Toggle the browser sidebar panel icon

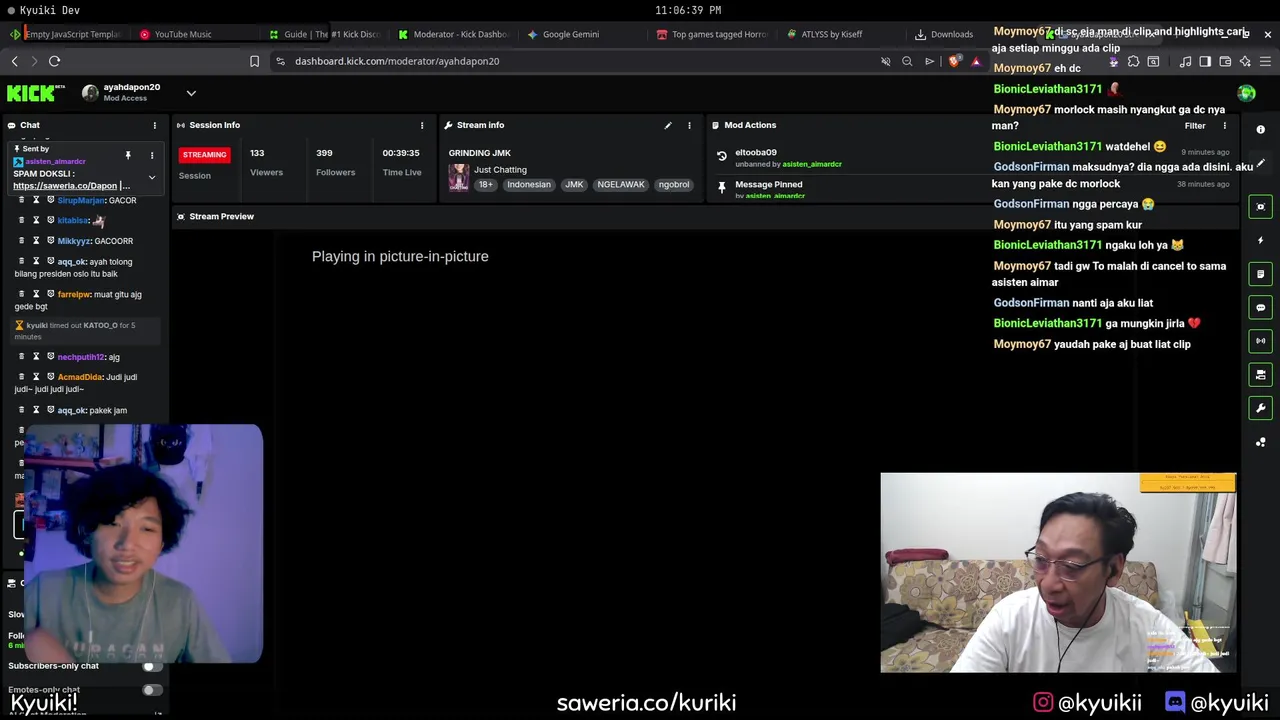pyautogui.click(x=1205, y=61)
